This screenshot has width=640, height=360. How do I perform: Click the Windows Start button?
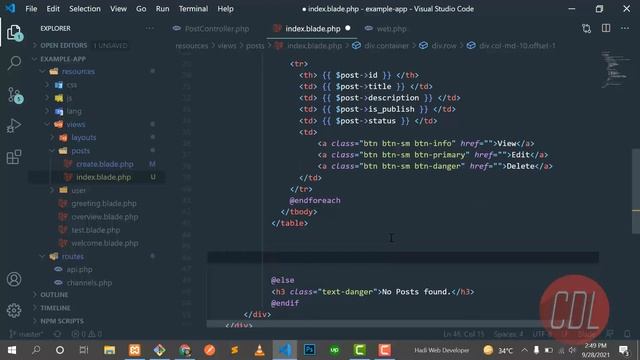pos(11,350)
